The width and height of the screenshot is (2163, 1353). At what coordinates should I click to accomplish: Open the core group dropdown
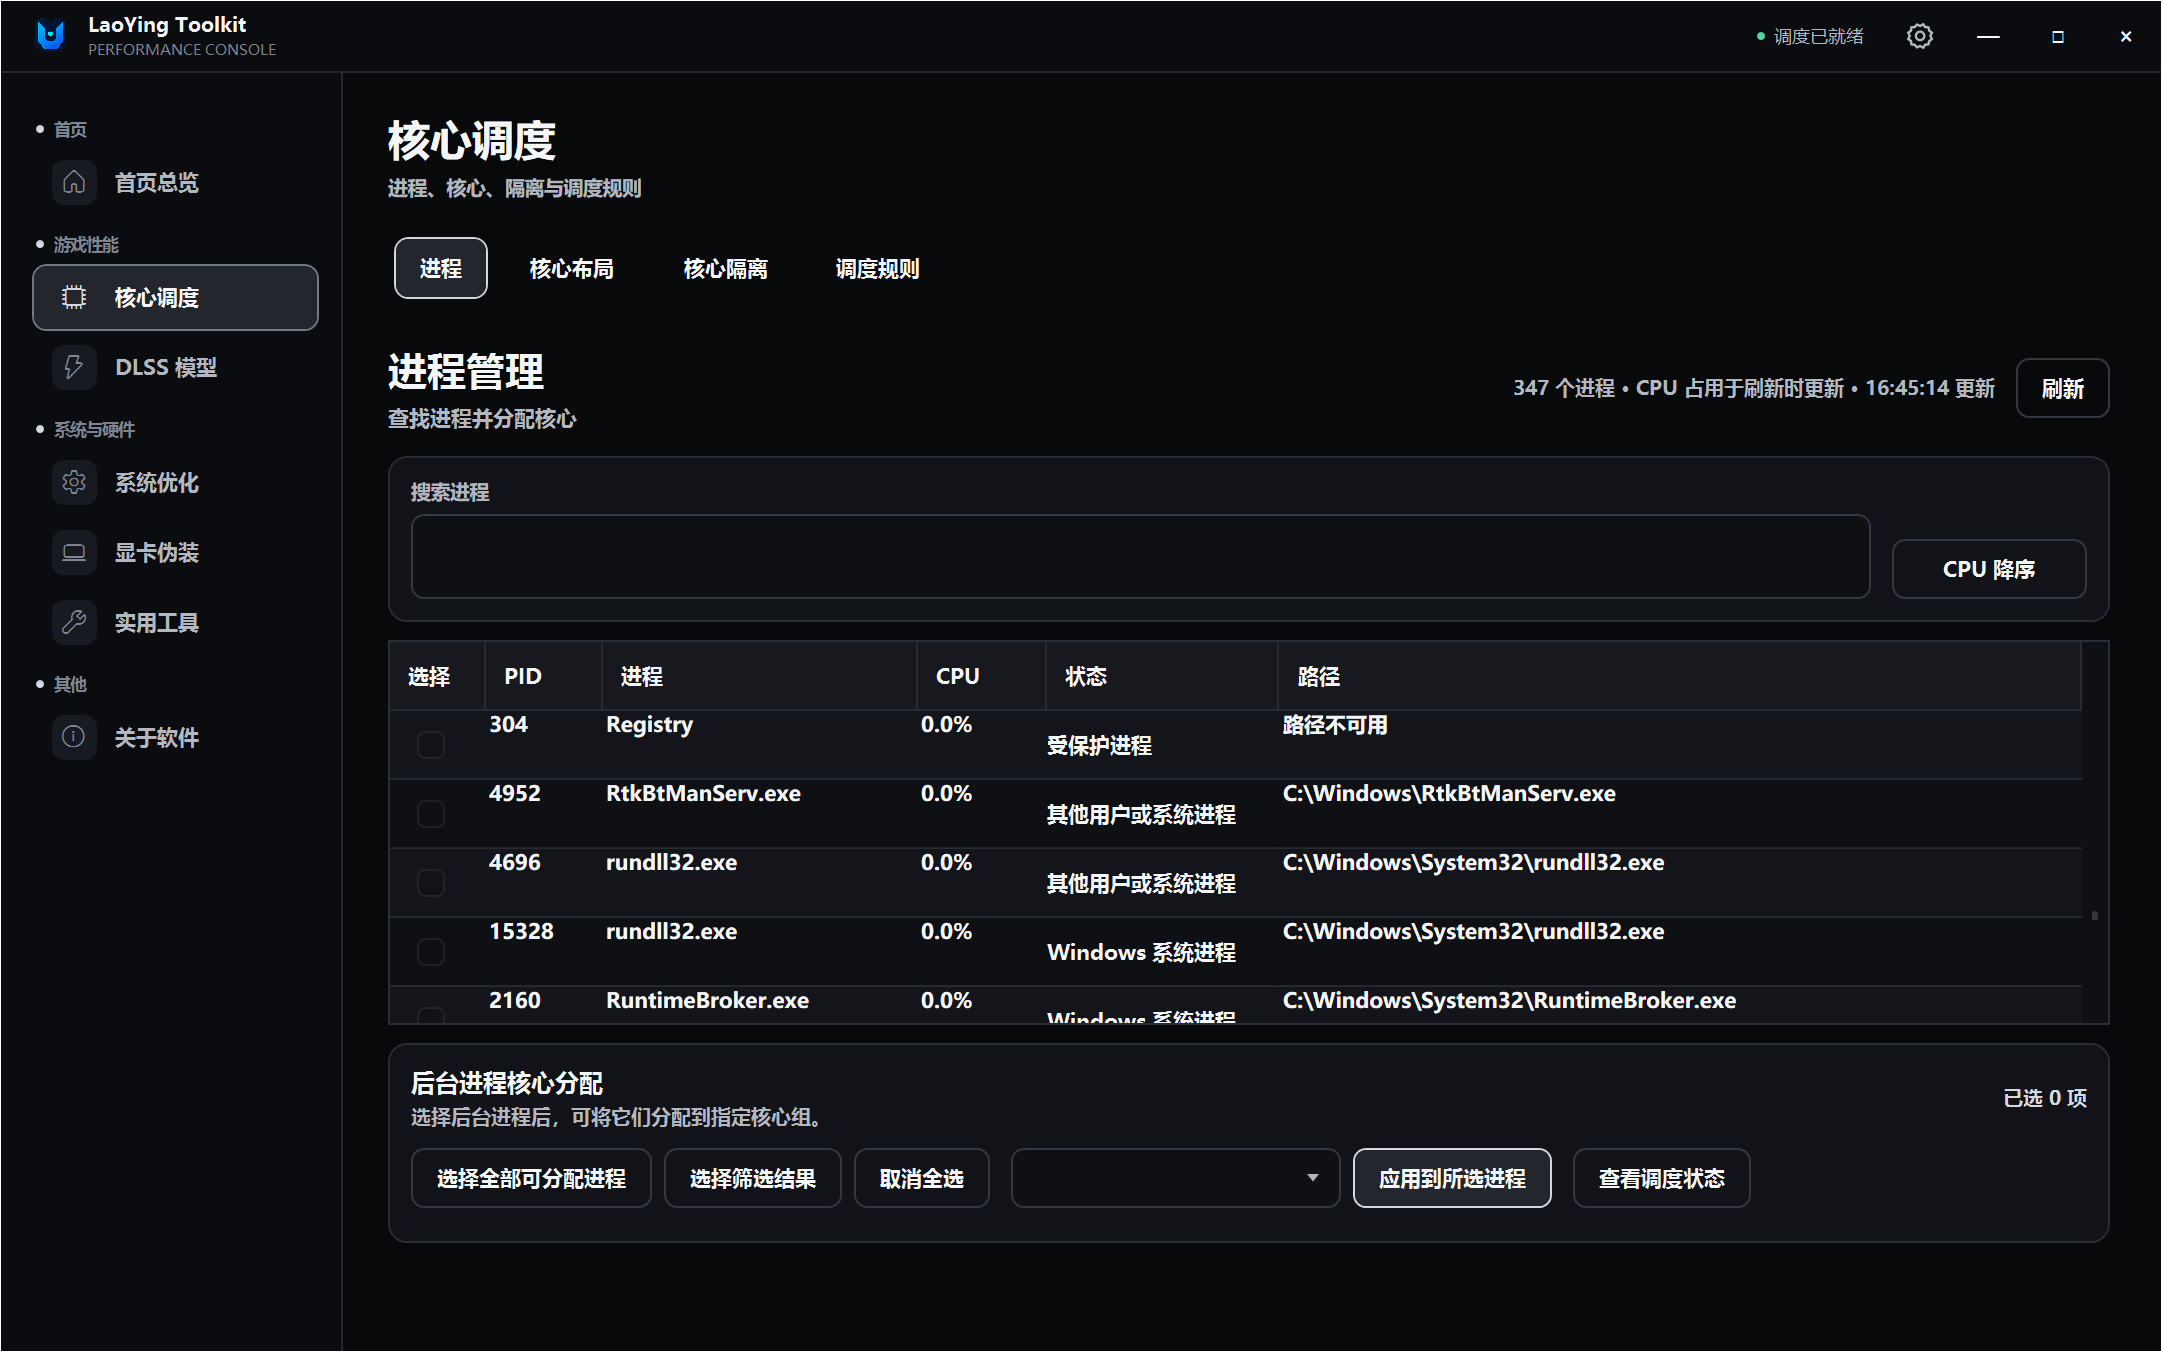tap(1175, 1178)
